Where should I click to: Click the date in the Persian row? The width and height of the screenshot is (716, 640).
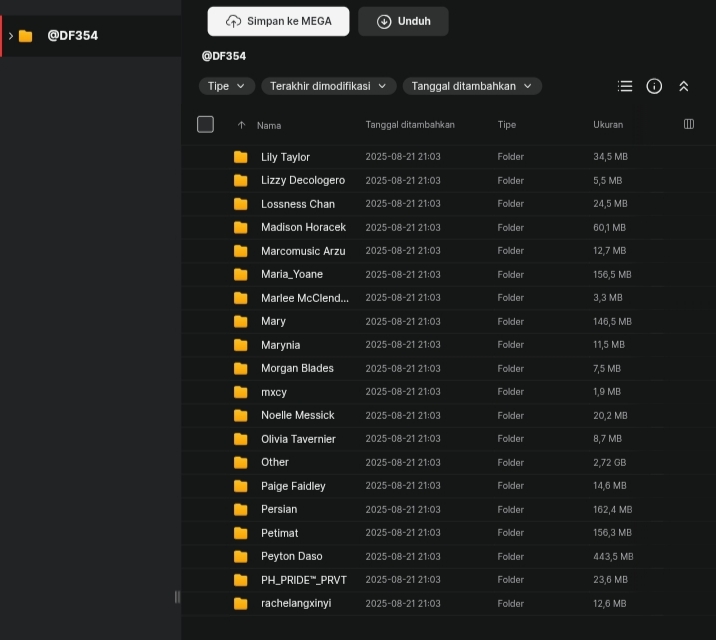pos(403,509)
